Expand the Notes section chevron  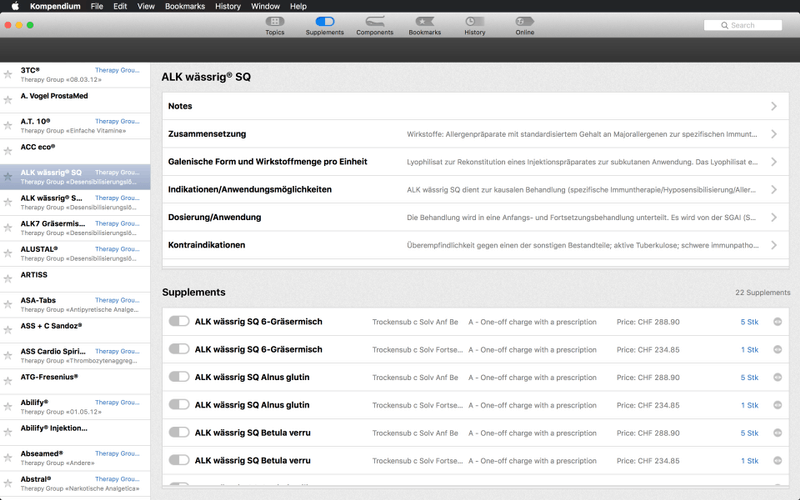pyautogui.click(x=774, y=106)
